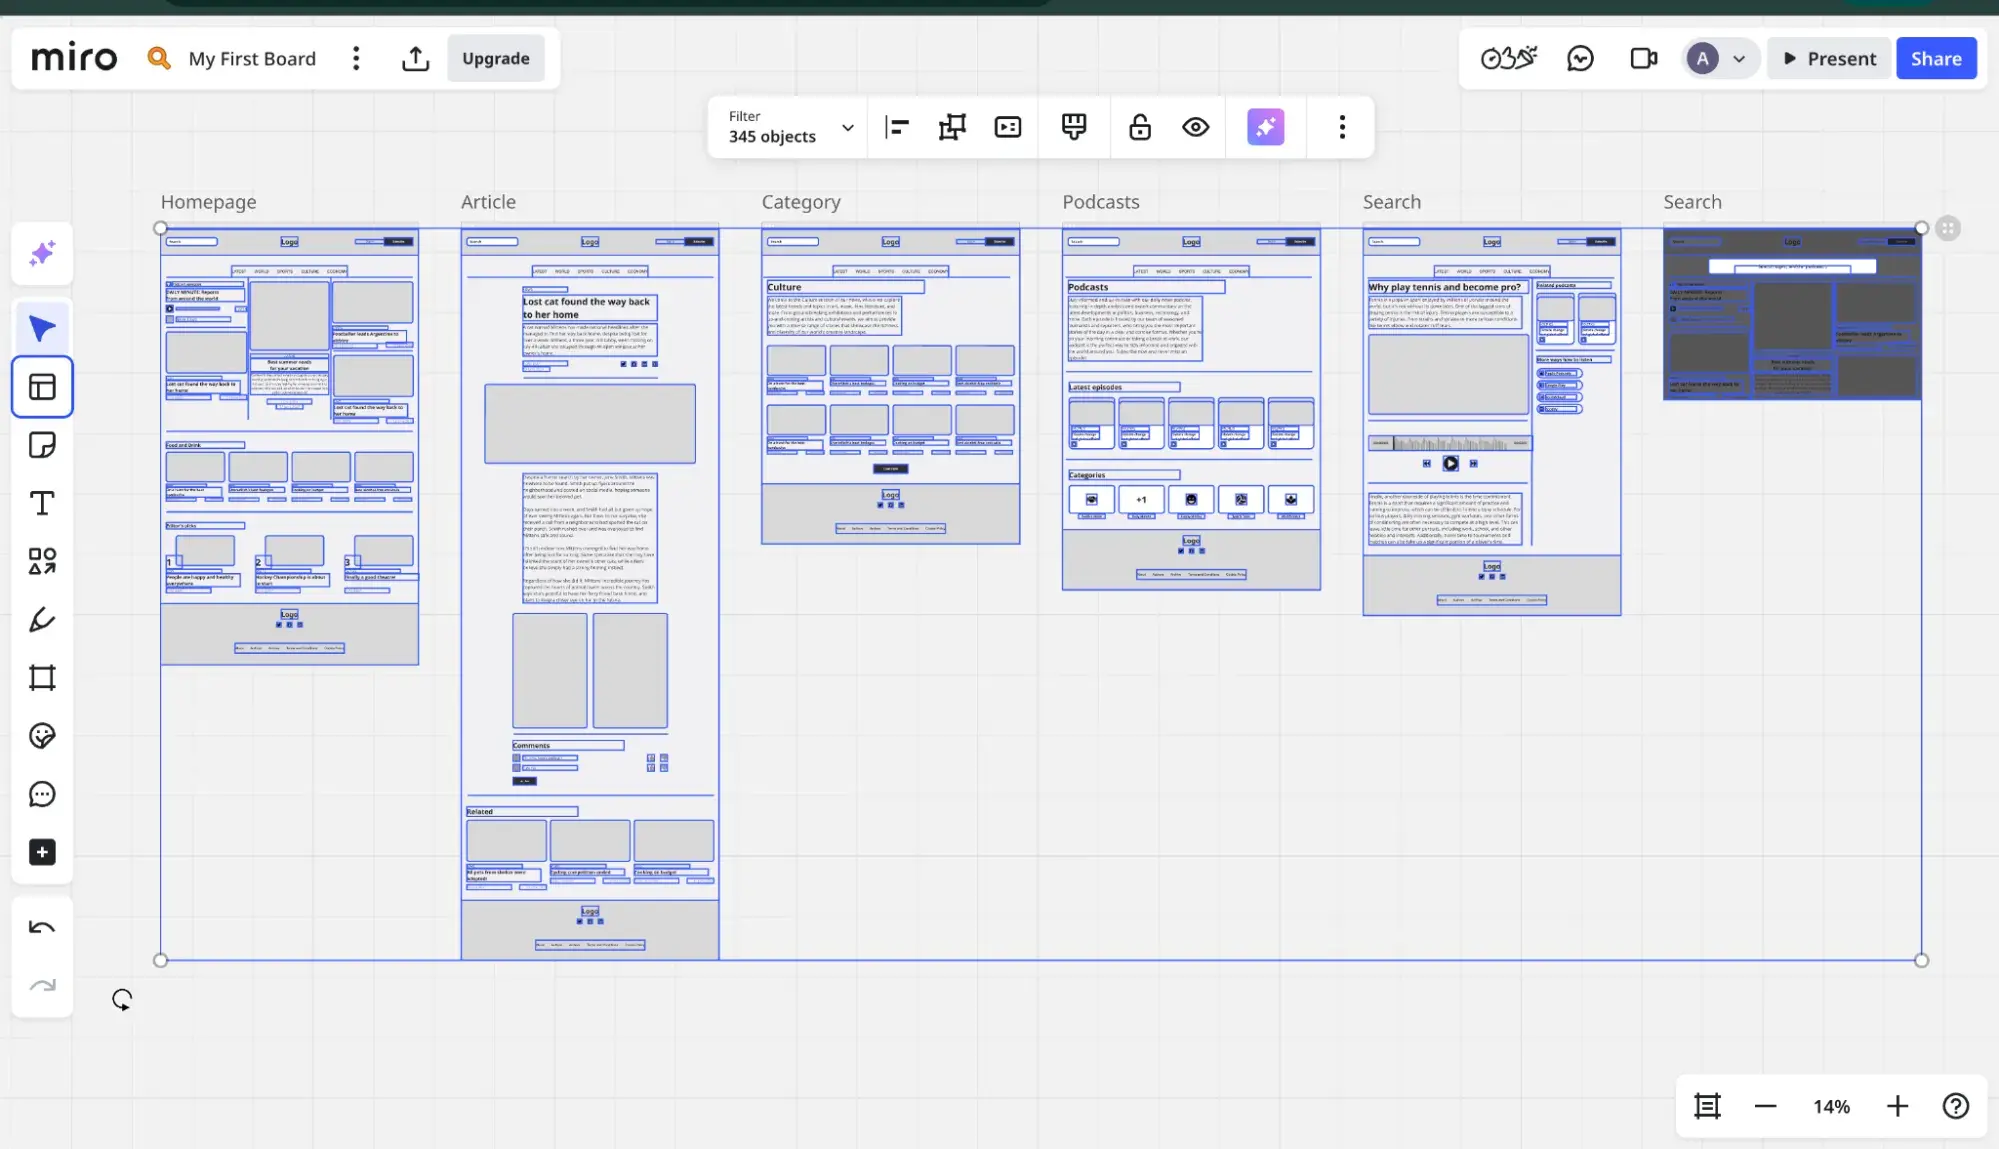Viewport: 1999px width, 1149px height.
Task: Open the board options three-dot menu
Action: click(x=356, y=59)
